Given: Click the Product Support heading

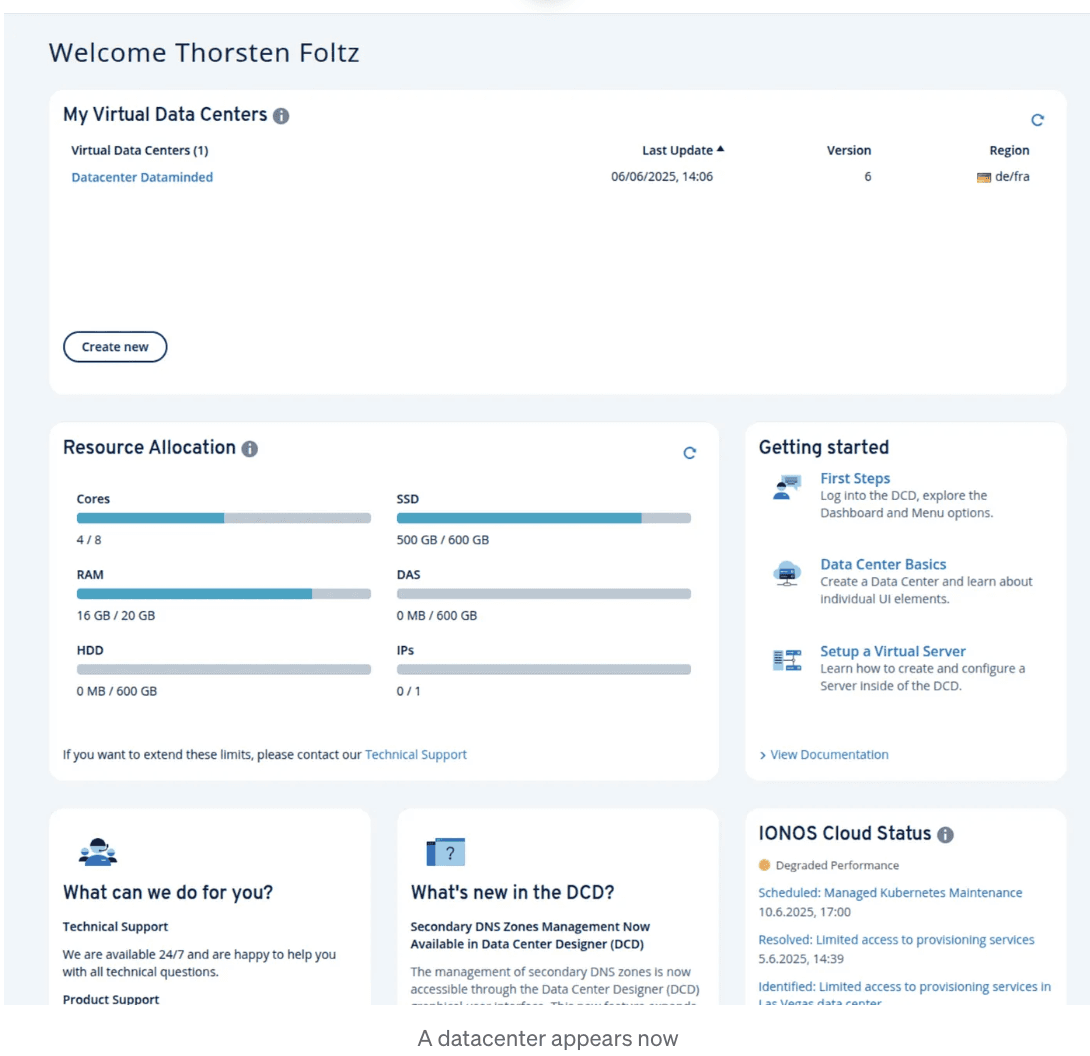Looking at the screenshot, I should click(x=111, y=999).
